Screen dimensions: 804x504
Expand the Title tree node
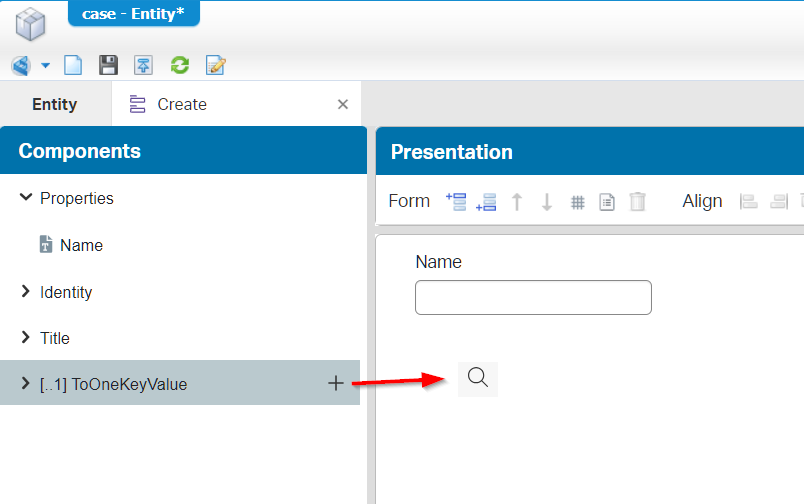coord(26,338)
